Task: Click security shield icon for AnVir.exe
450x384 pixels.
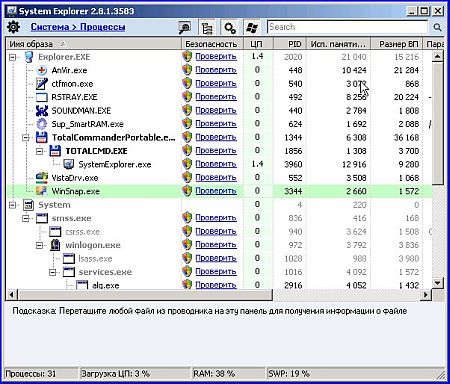Action: (187, 70)
